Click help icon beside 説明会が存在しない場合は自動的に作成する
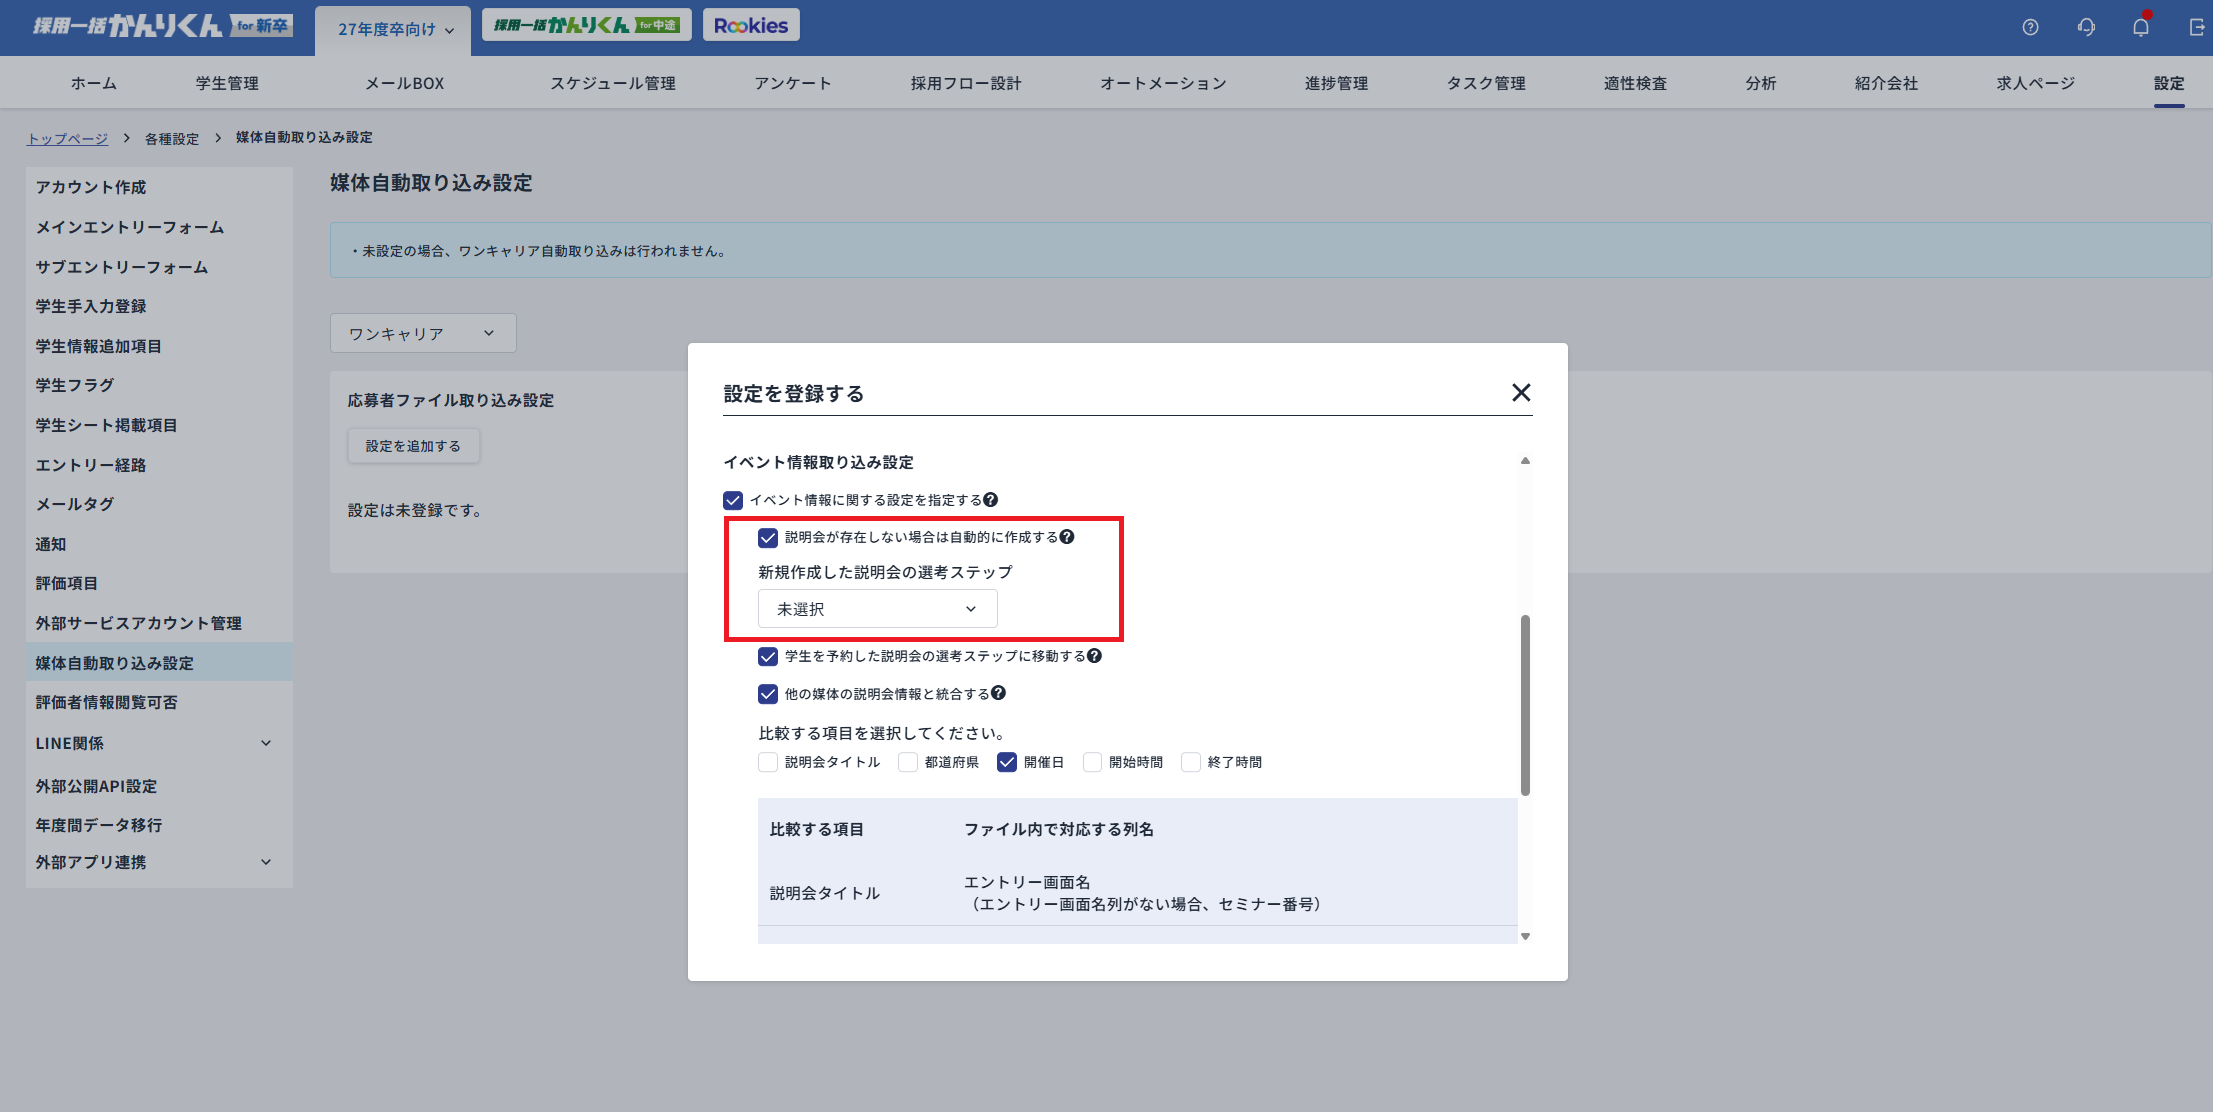 coord(1067,537)
